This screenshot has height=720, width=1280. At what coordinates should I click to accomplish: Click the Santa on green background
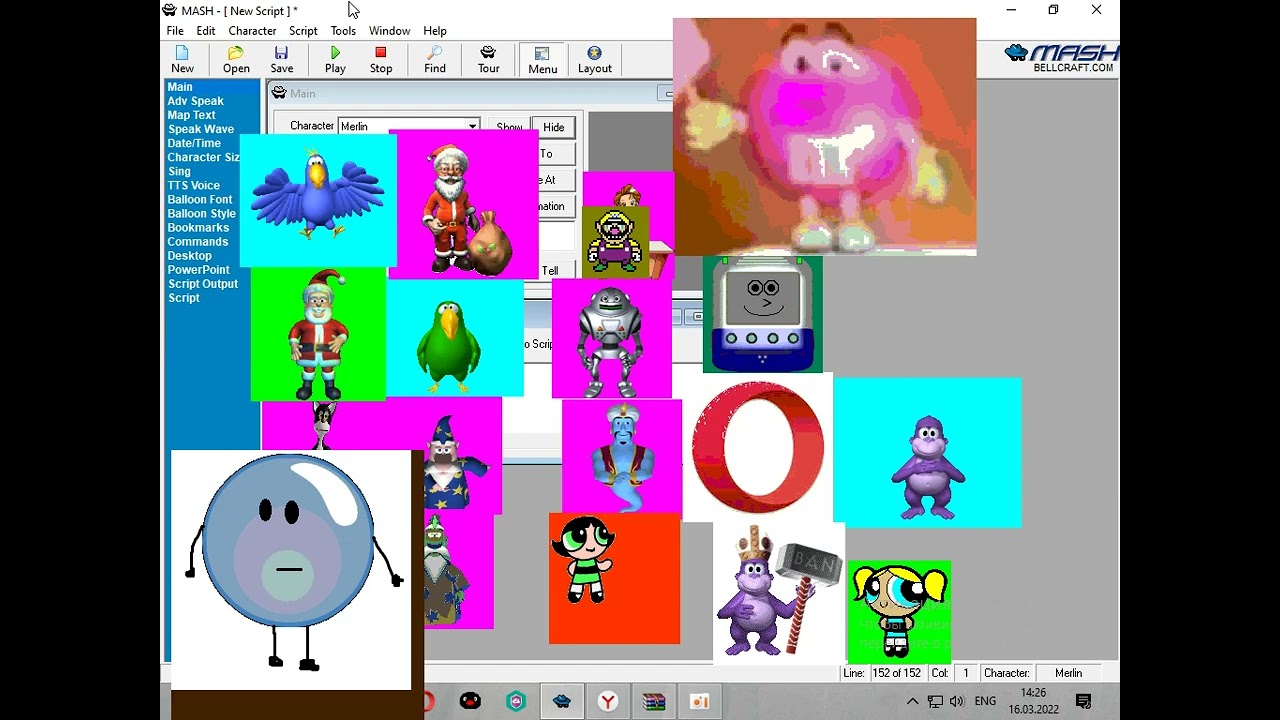[318, 334]
